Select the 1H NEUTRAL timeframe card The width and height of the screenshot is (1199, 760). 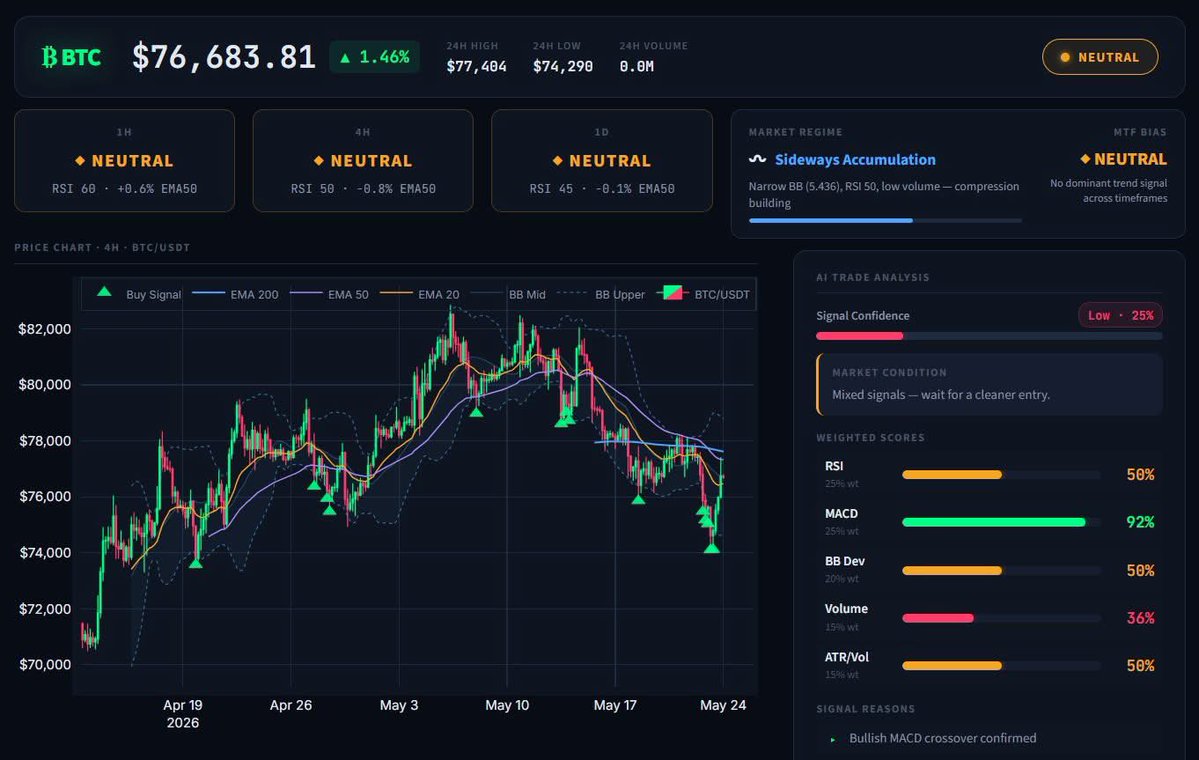125,161
